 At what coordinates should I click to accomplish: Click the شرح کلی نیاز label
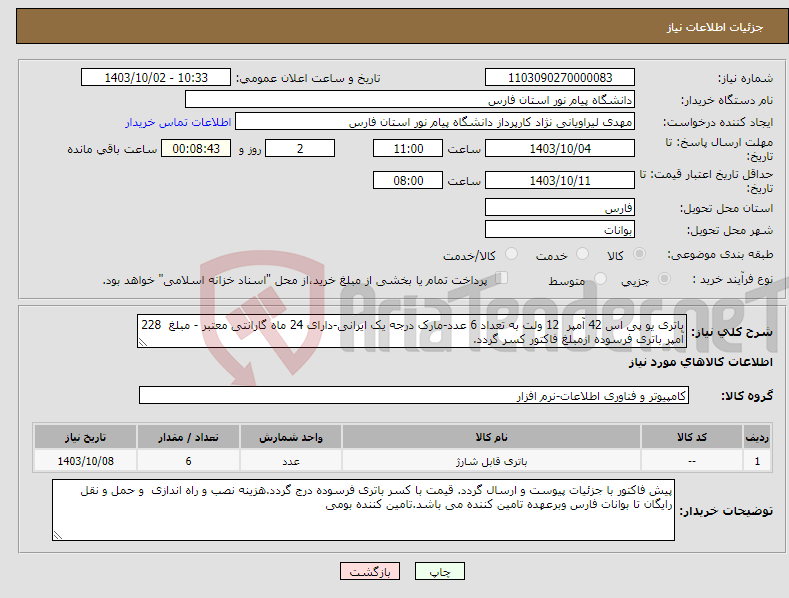pyautogui.click(x=732, y=332)
